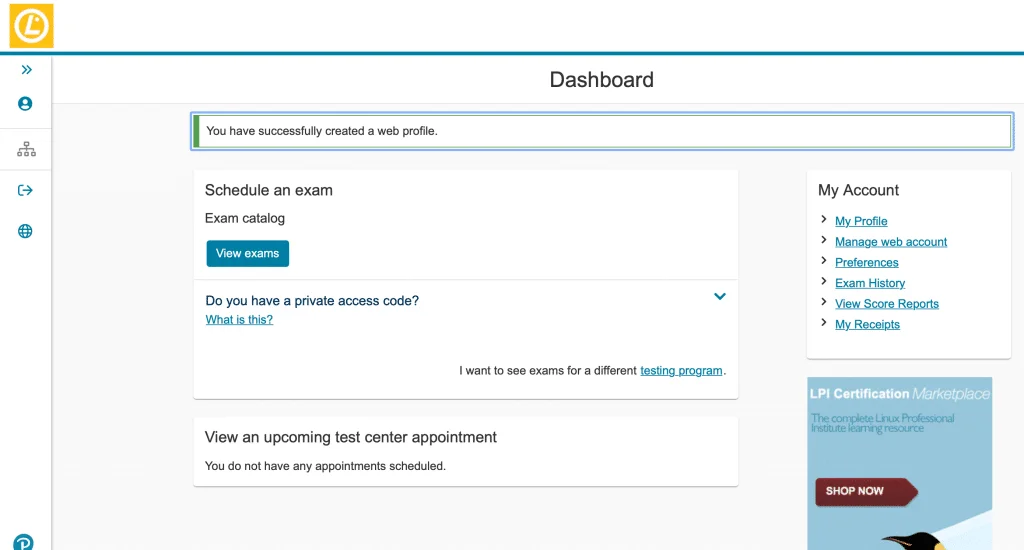This screenshot has height=550, width=1024.
Task: Open My Receipts link
Action: (x=867, y=325)
